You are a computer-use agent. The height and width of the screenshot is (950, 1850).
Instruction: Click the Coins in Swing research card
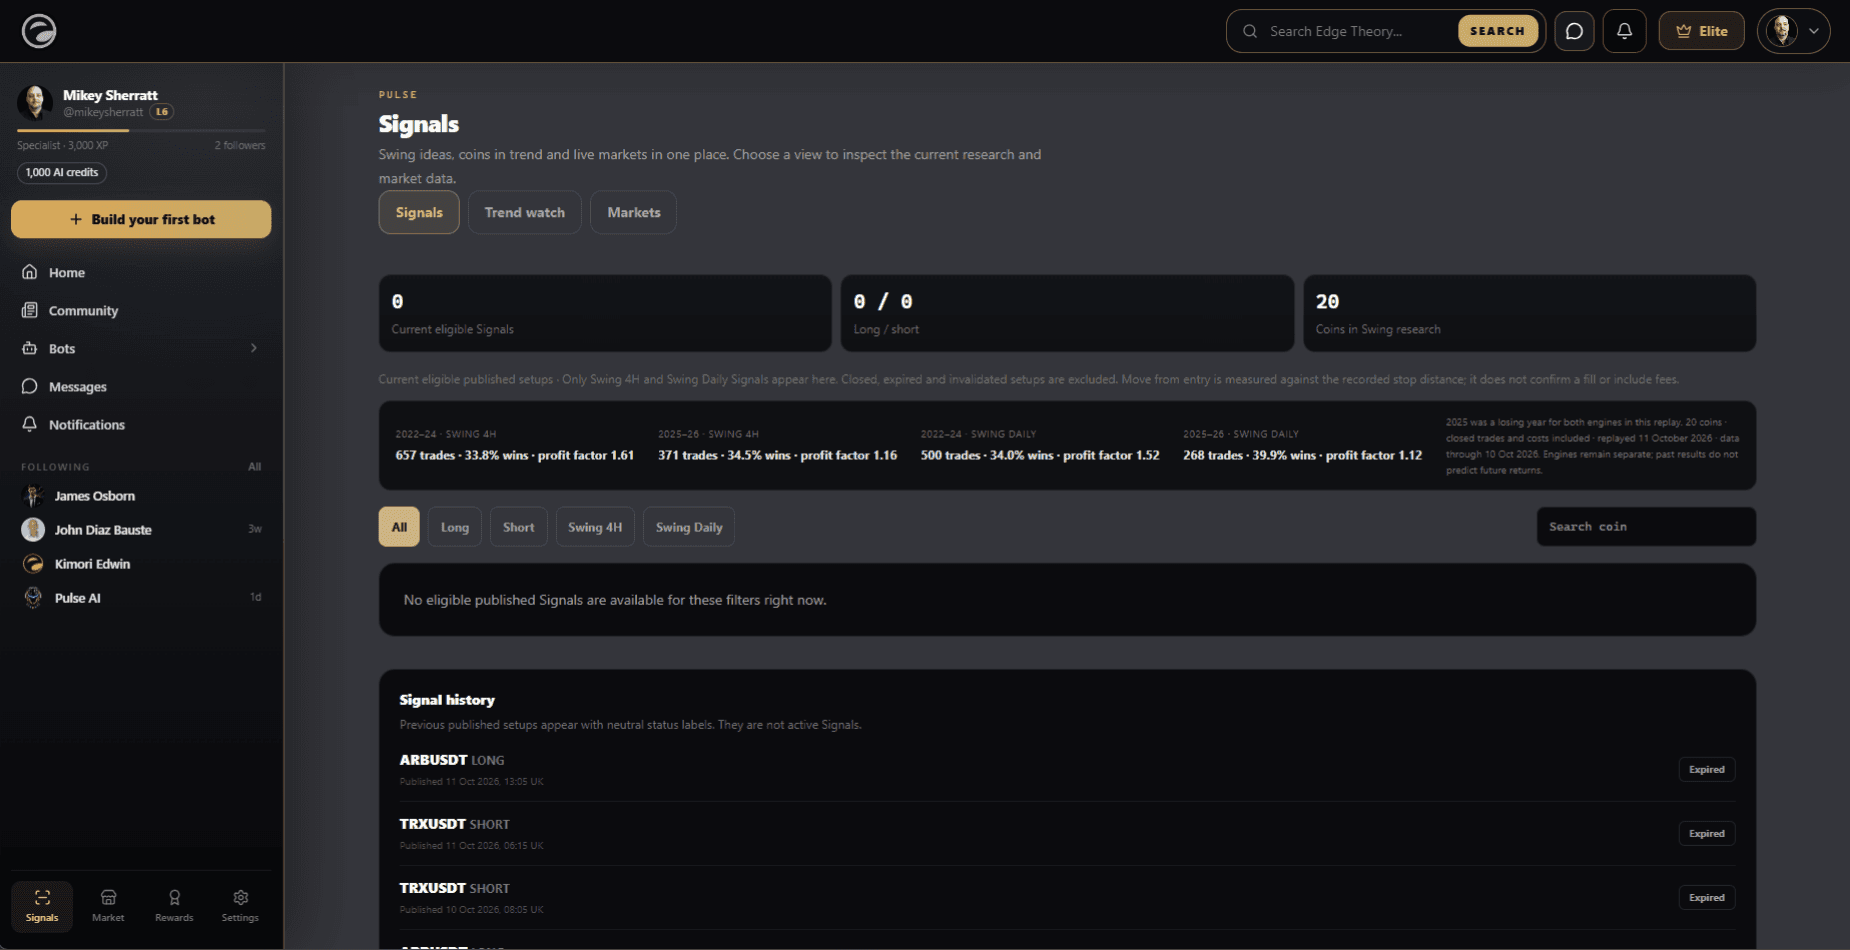(x=1529, y=313)
